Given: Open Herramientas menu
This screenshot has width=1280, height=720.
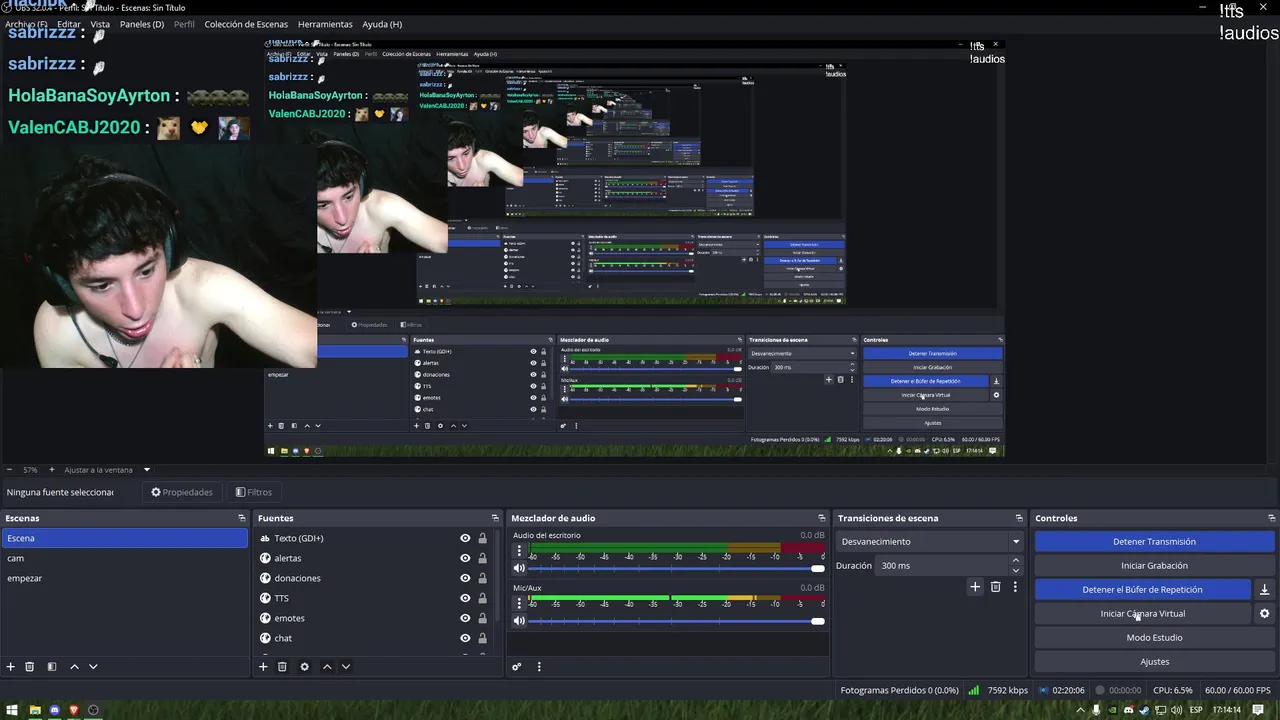Looking at the screenshot, I should point(325,24).
